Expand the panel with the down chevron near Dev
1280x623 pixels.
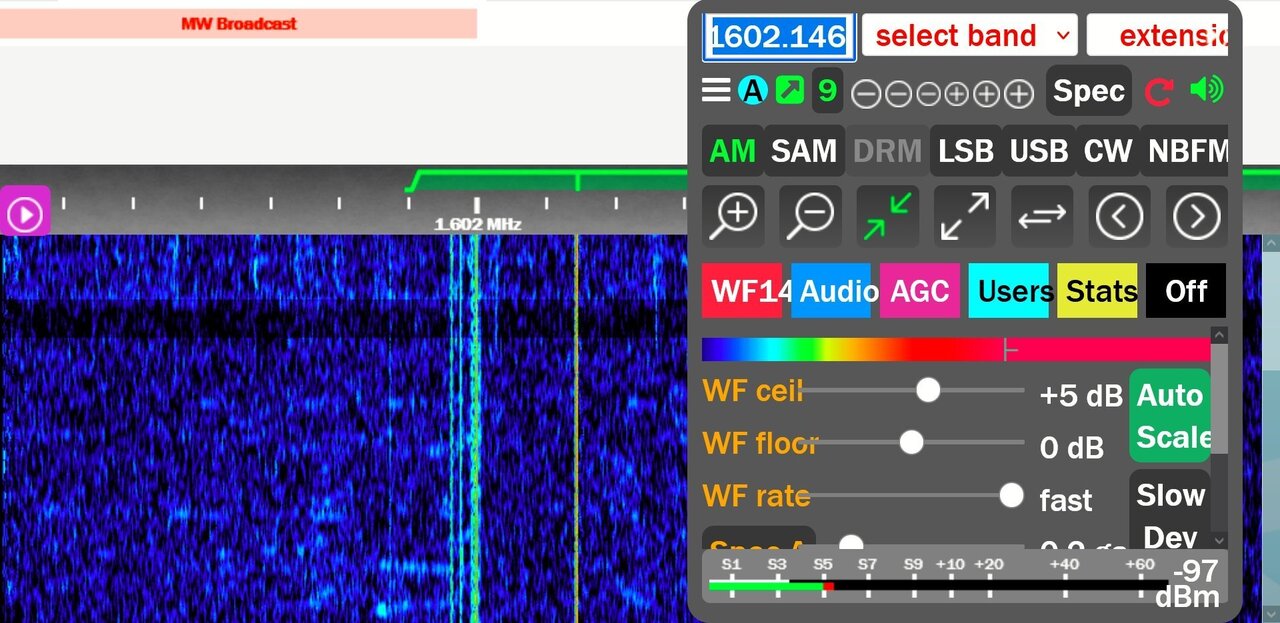[x=1219, y=541]
